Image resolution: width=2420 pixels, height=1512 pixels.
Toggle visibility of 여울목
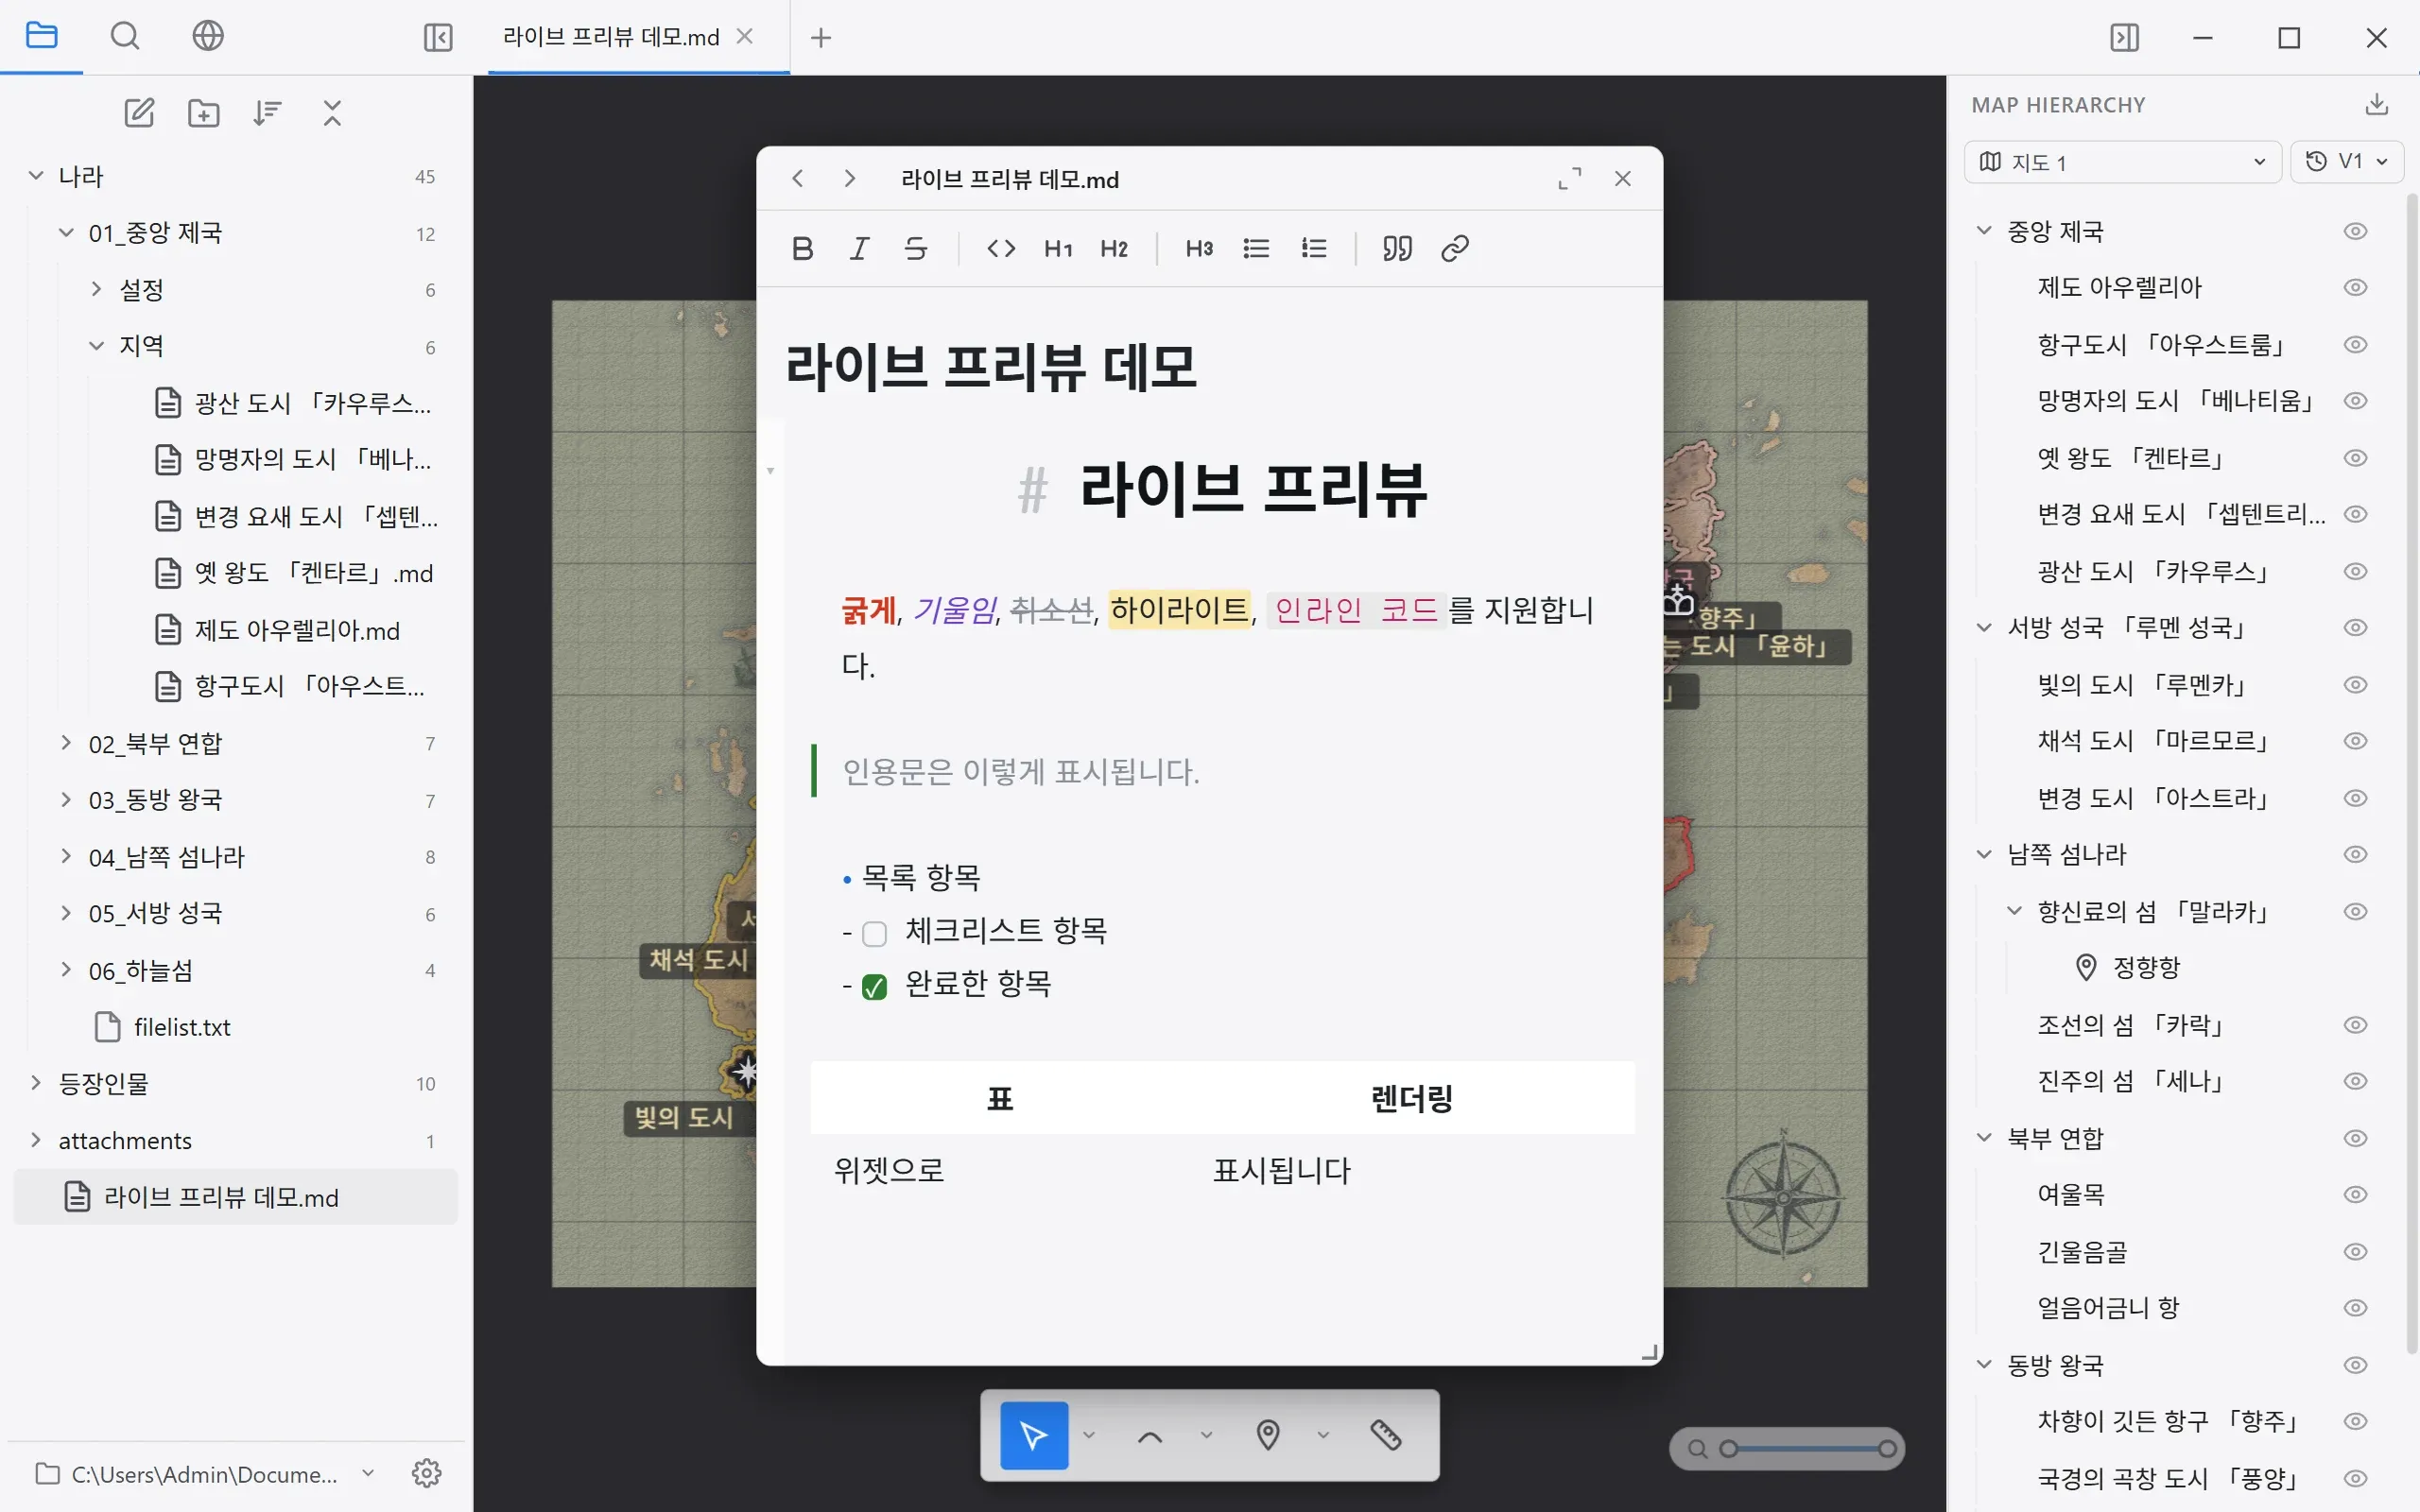tap(2356, 1195)
